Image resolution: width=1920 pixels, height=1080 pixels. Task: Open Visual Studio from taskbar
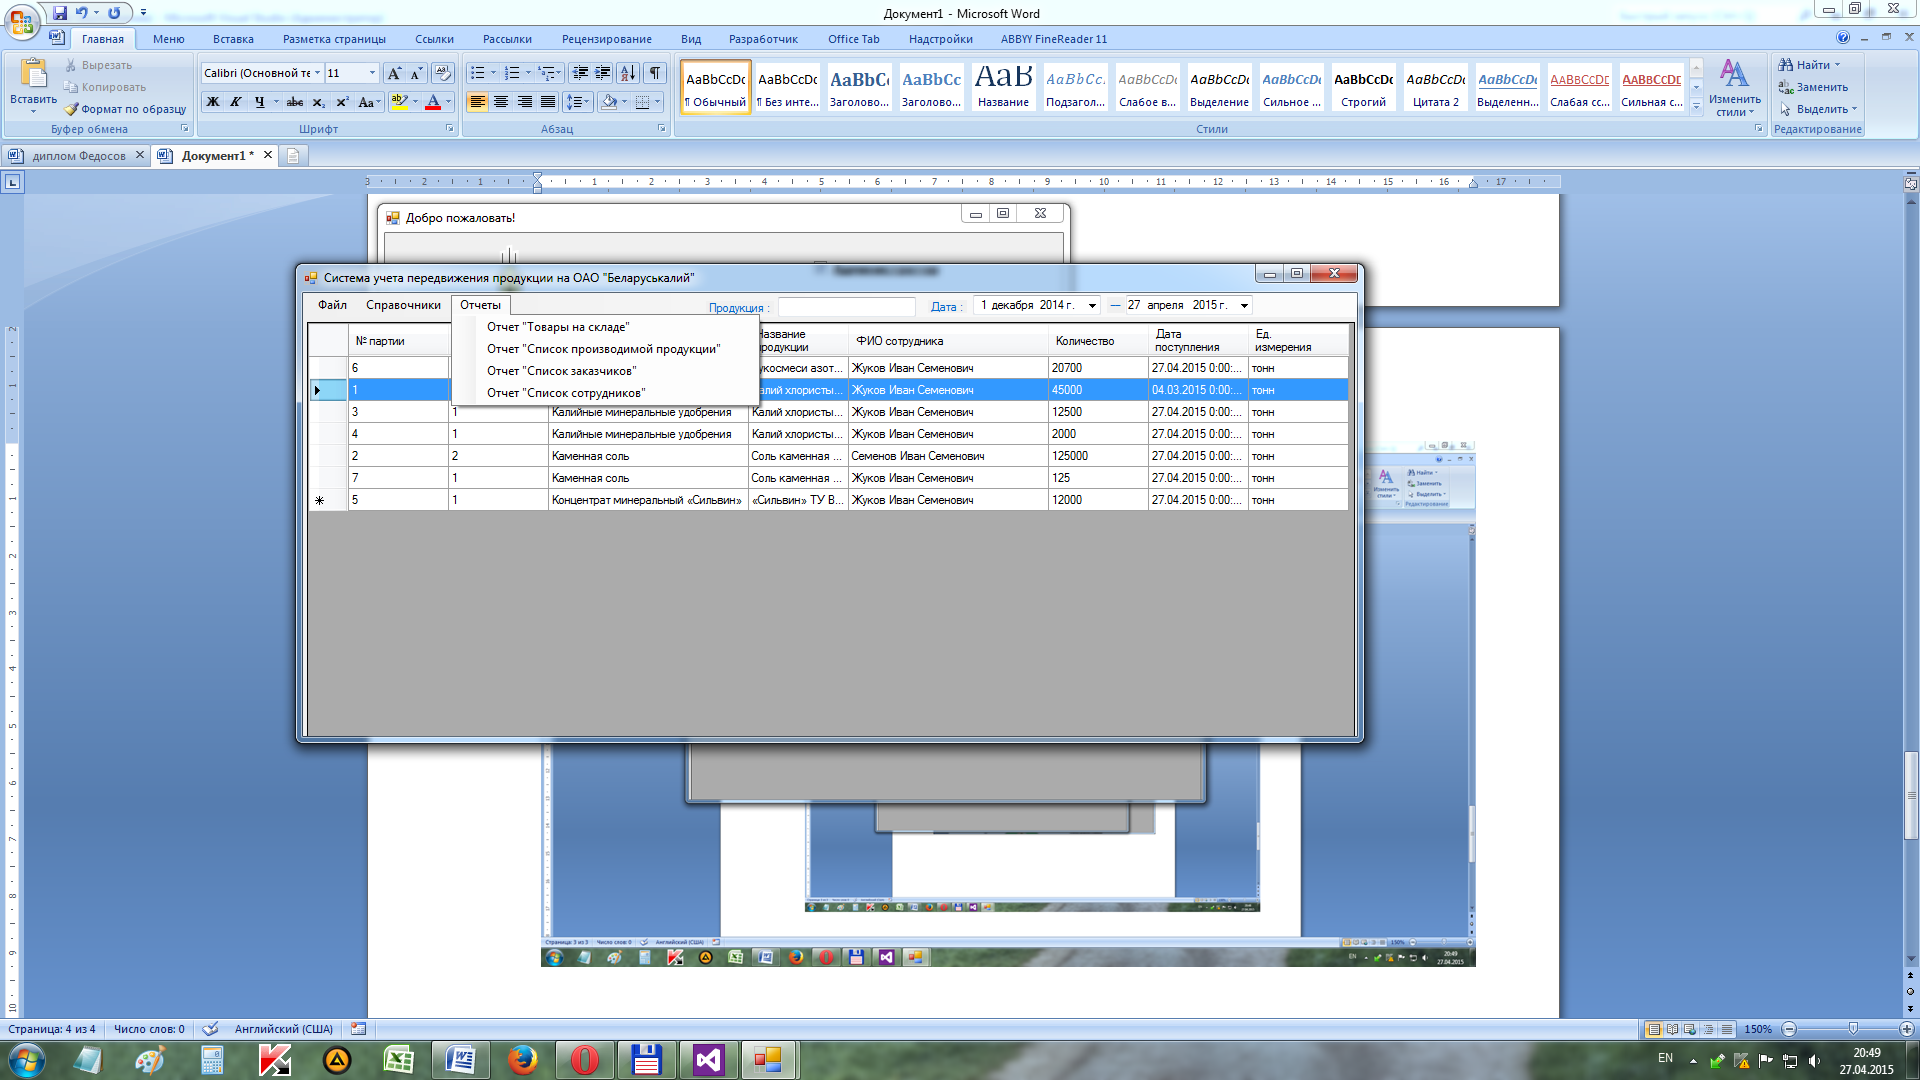708,1060
